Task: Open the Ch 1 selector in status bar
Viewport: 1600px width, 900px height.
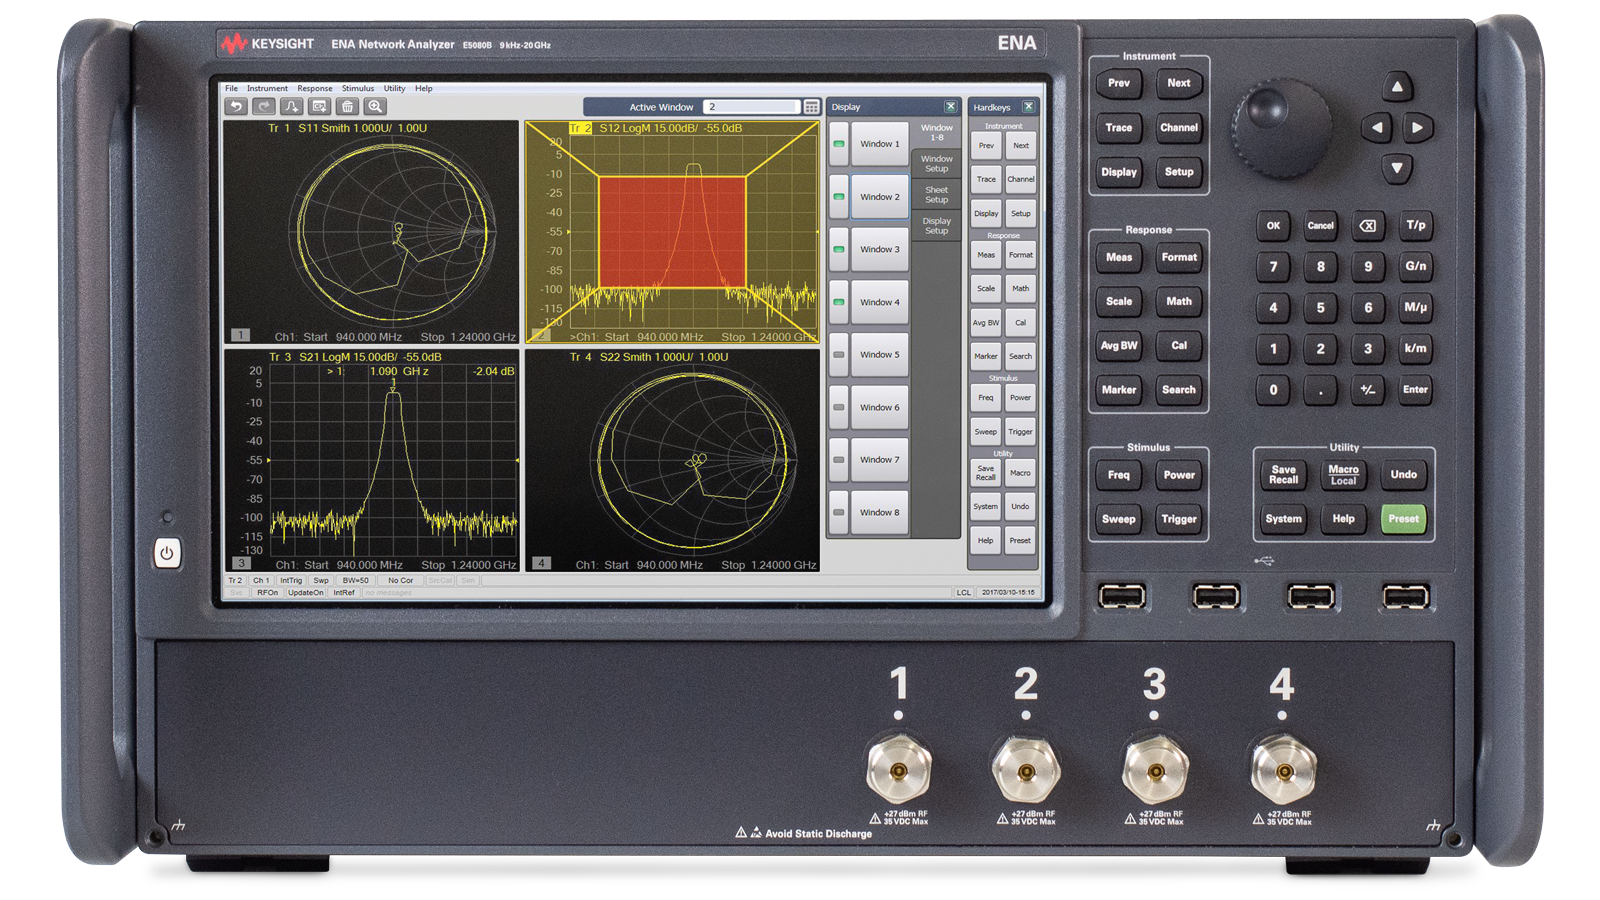Action: [x=261, y=580]
